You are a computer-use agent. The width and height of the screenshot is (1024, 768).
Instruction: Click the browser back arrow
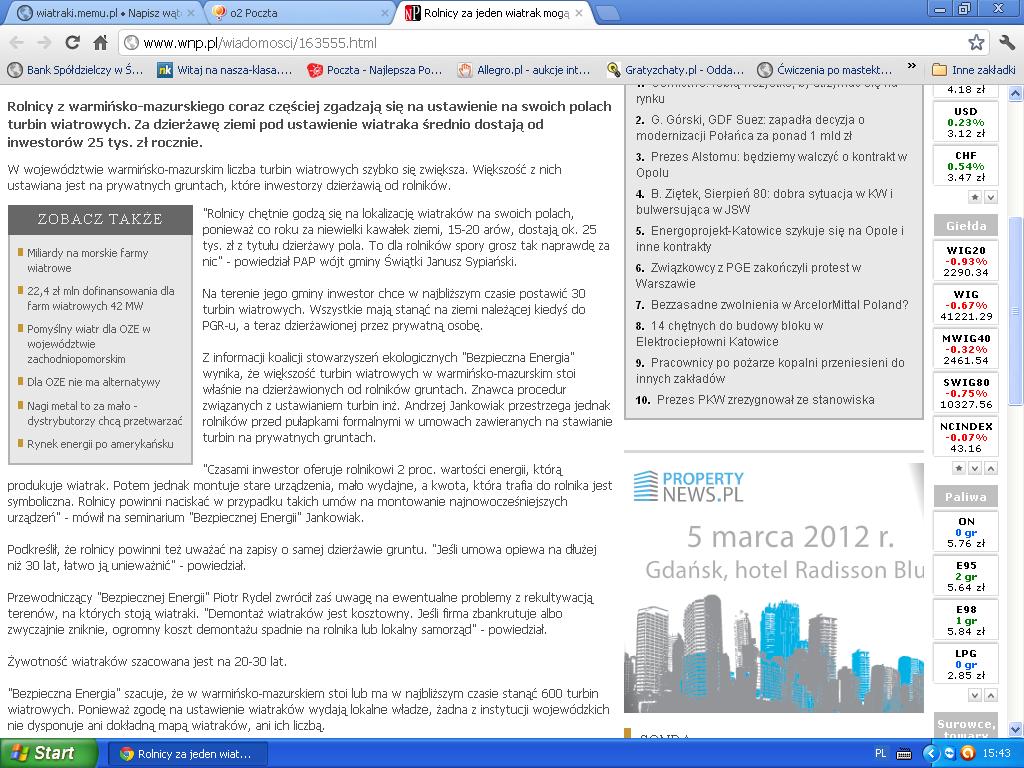[x=17, y=43]
